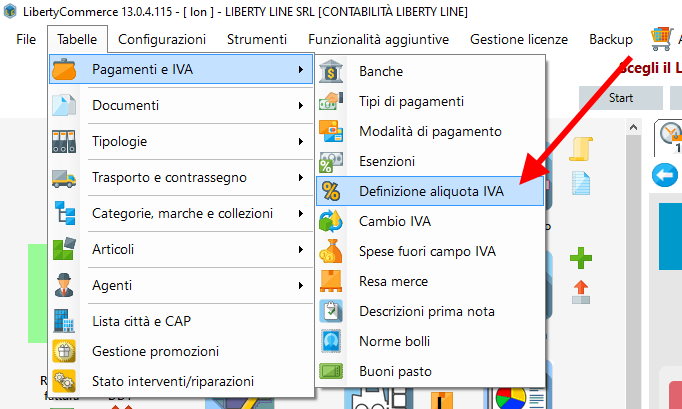Click the green plus icon
682x409 pixels.
[x=581, y=258]
